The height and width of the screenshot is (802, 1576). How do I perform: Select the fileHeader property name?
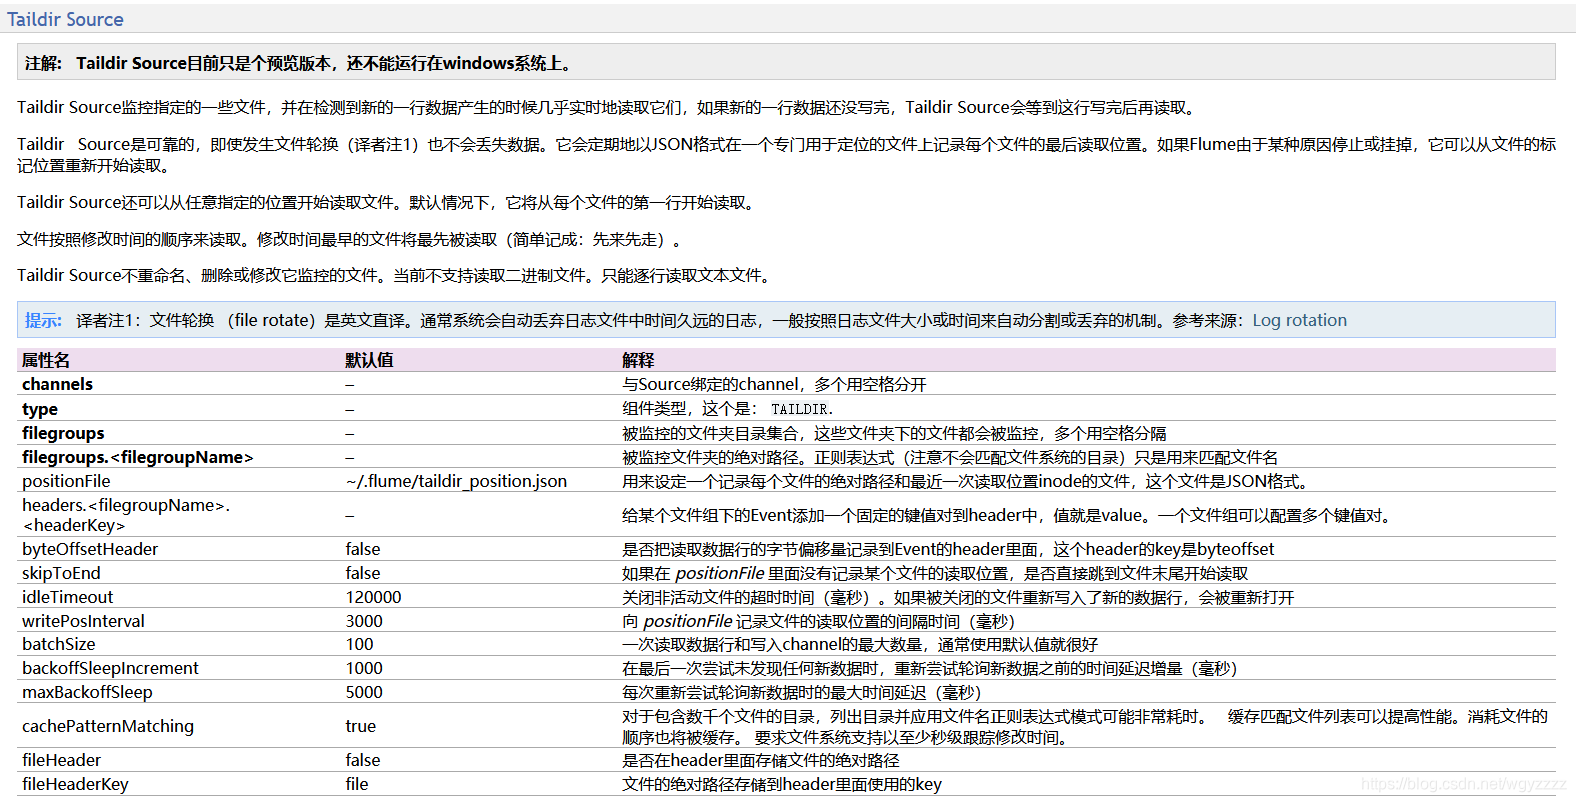coord(61,760)
